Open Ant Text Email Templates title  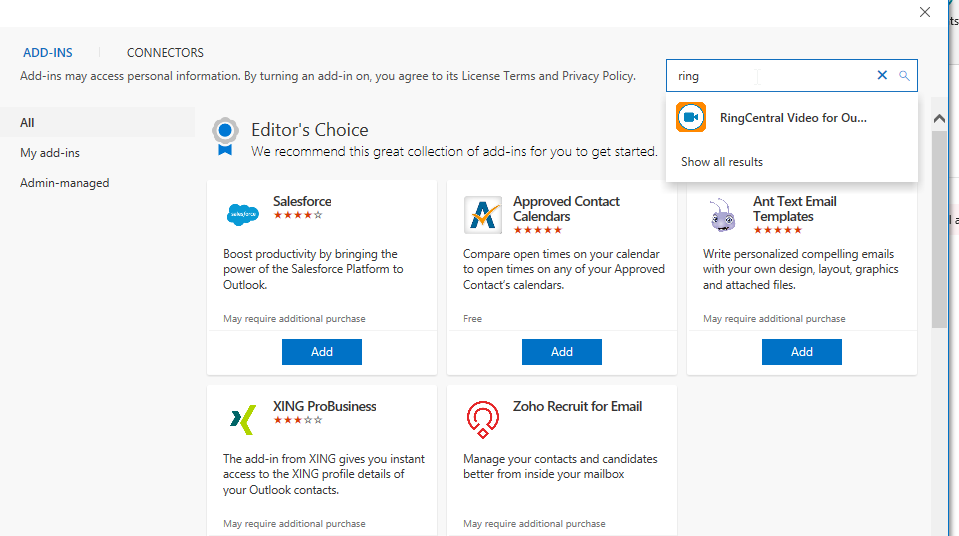[794, 209]
